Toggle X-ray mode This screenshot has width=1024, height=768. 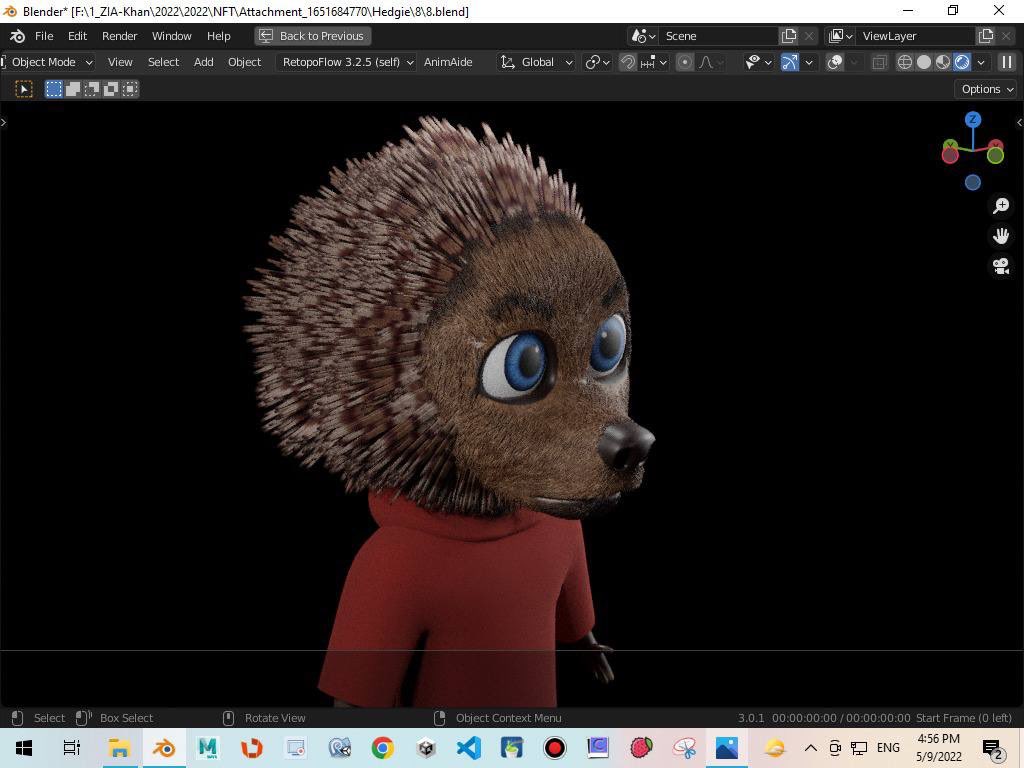pyautogui.click(x=880, y=62)
